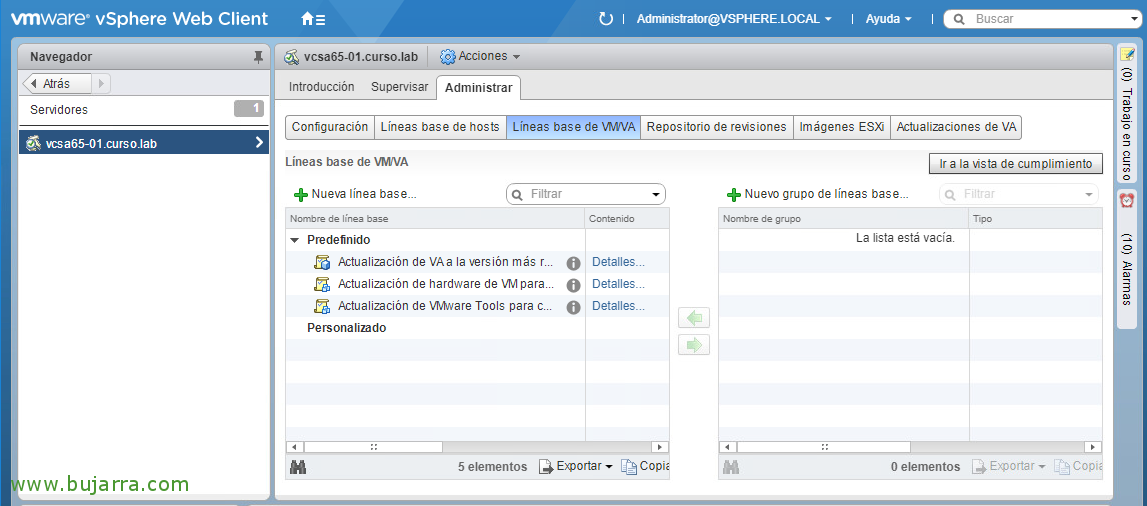Open the home menu icon
1147x506 pixels.
pyautogui.click(x=313, y=19)
